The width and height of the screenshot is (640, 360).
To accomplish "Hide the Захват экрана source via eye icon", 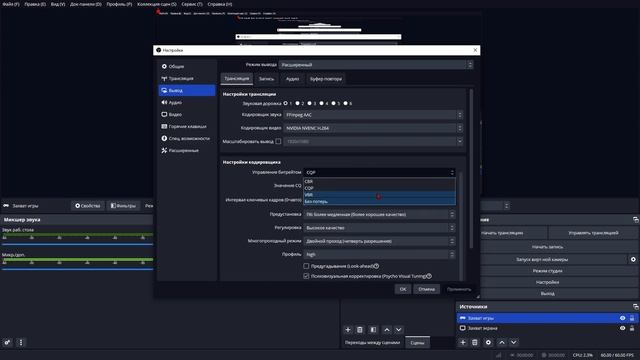I will click(622, 328).
